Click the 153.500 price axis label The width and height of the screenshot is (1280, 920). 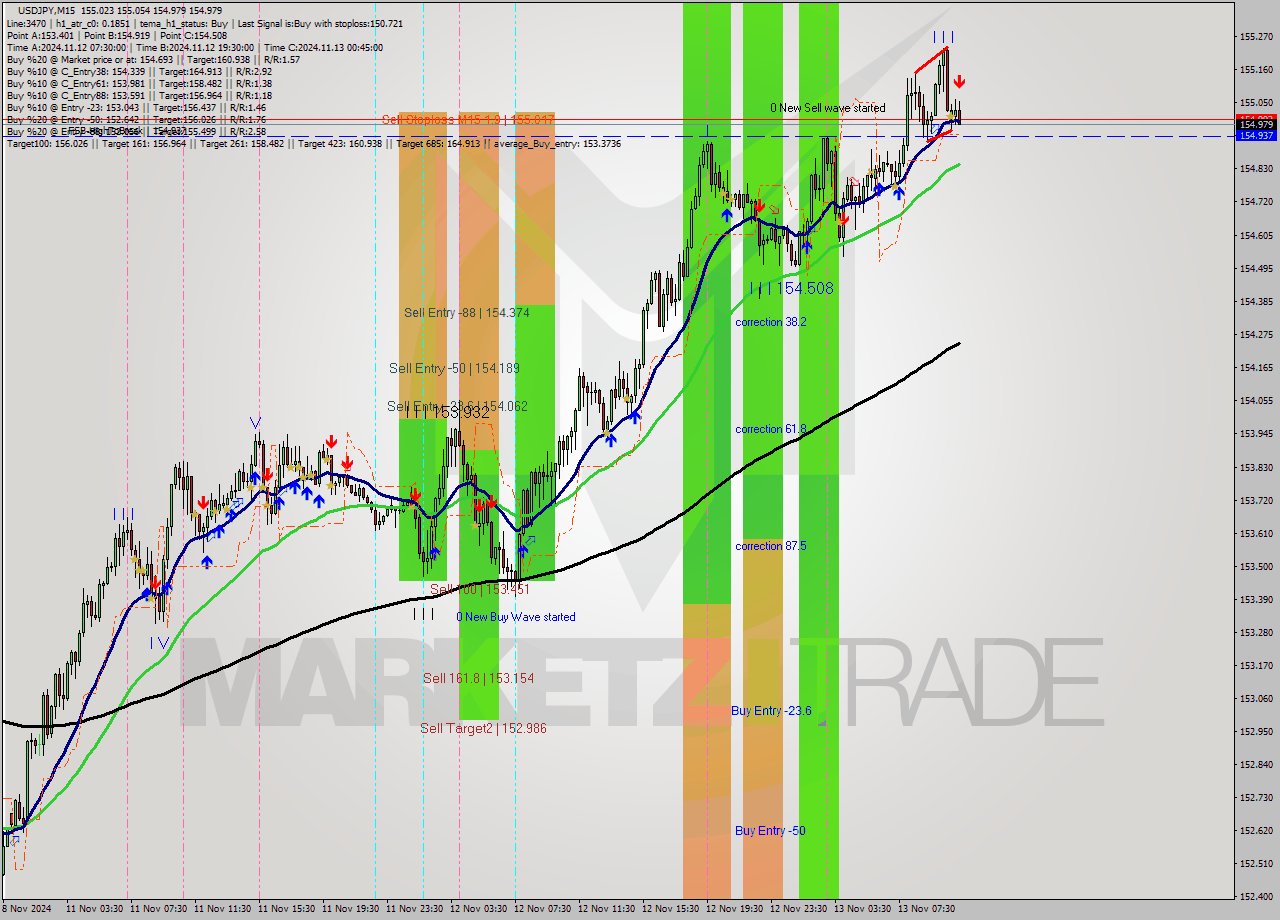point(1256,566)
